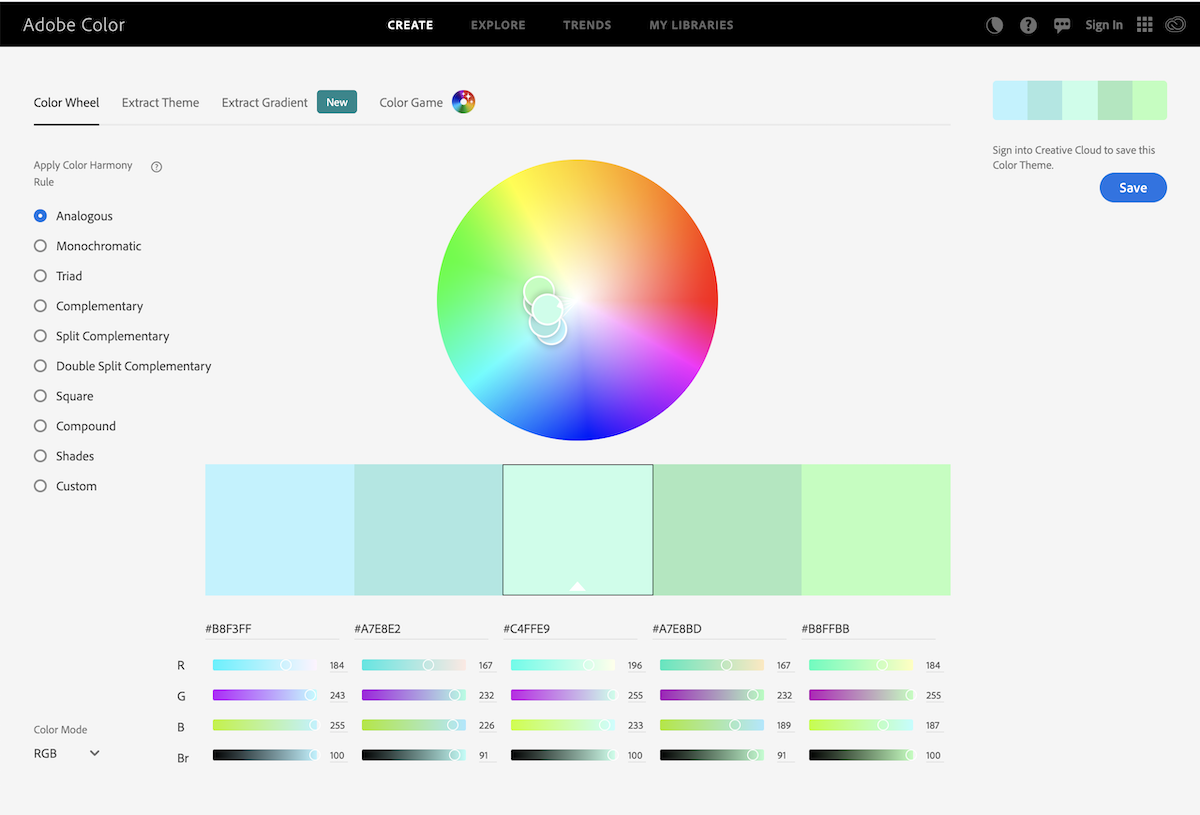Click the Sign In link
This screenshot has height=815, width=1200.
coord(1103,24)
